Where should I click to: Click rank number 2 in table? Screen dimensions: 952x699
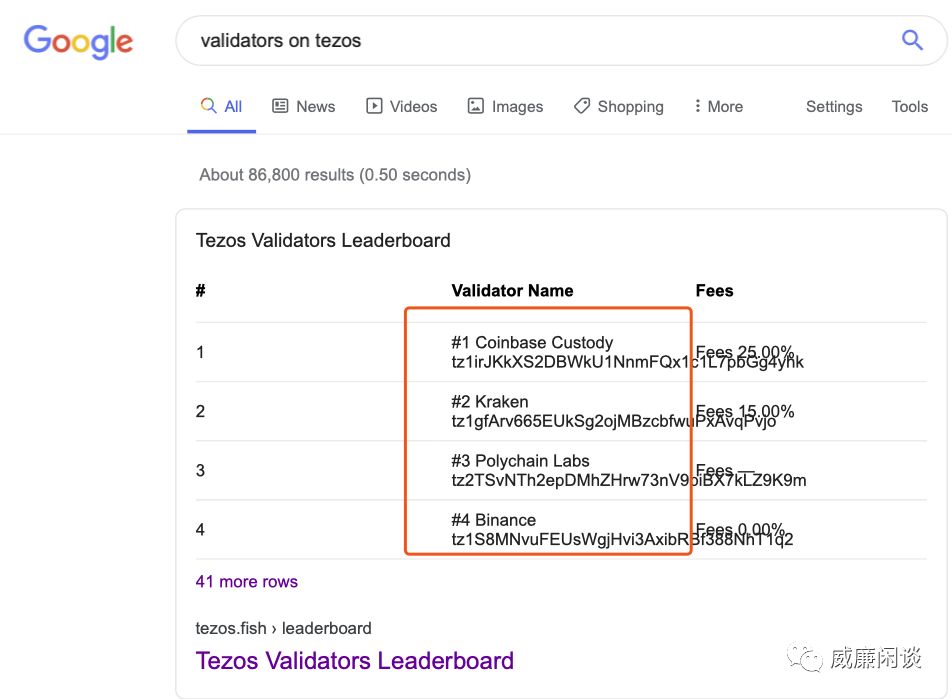tap(200, 411)
